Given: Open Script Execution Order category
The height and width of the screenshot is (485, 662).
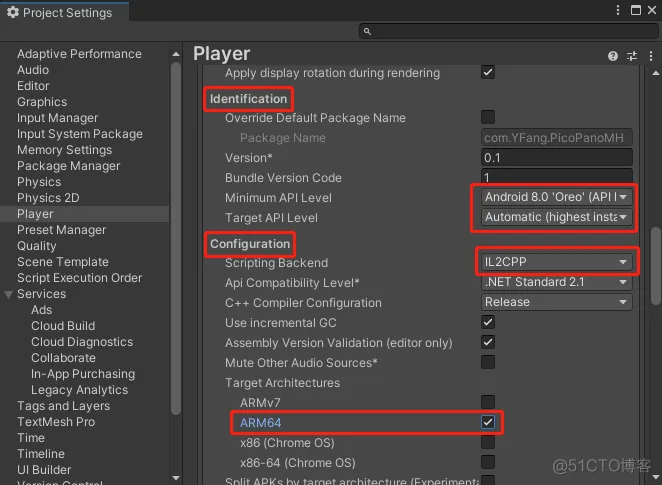Looking at the screenshot, I should pos(79,278).
